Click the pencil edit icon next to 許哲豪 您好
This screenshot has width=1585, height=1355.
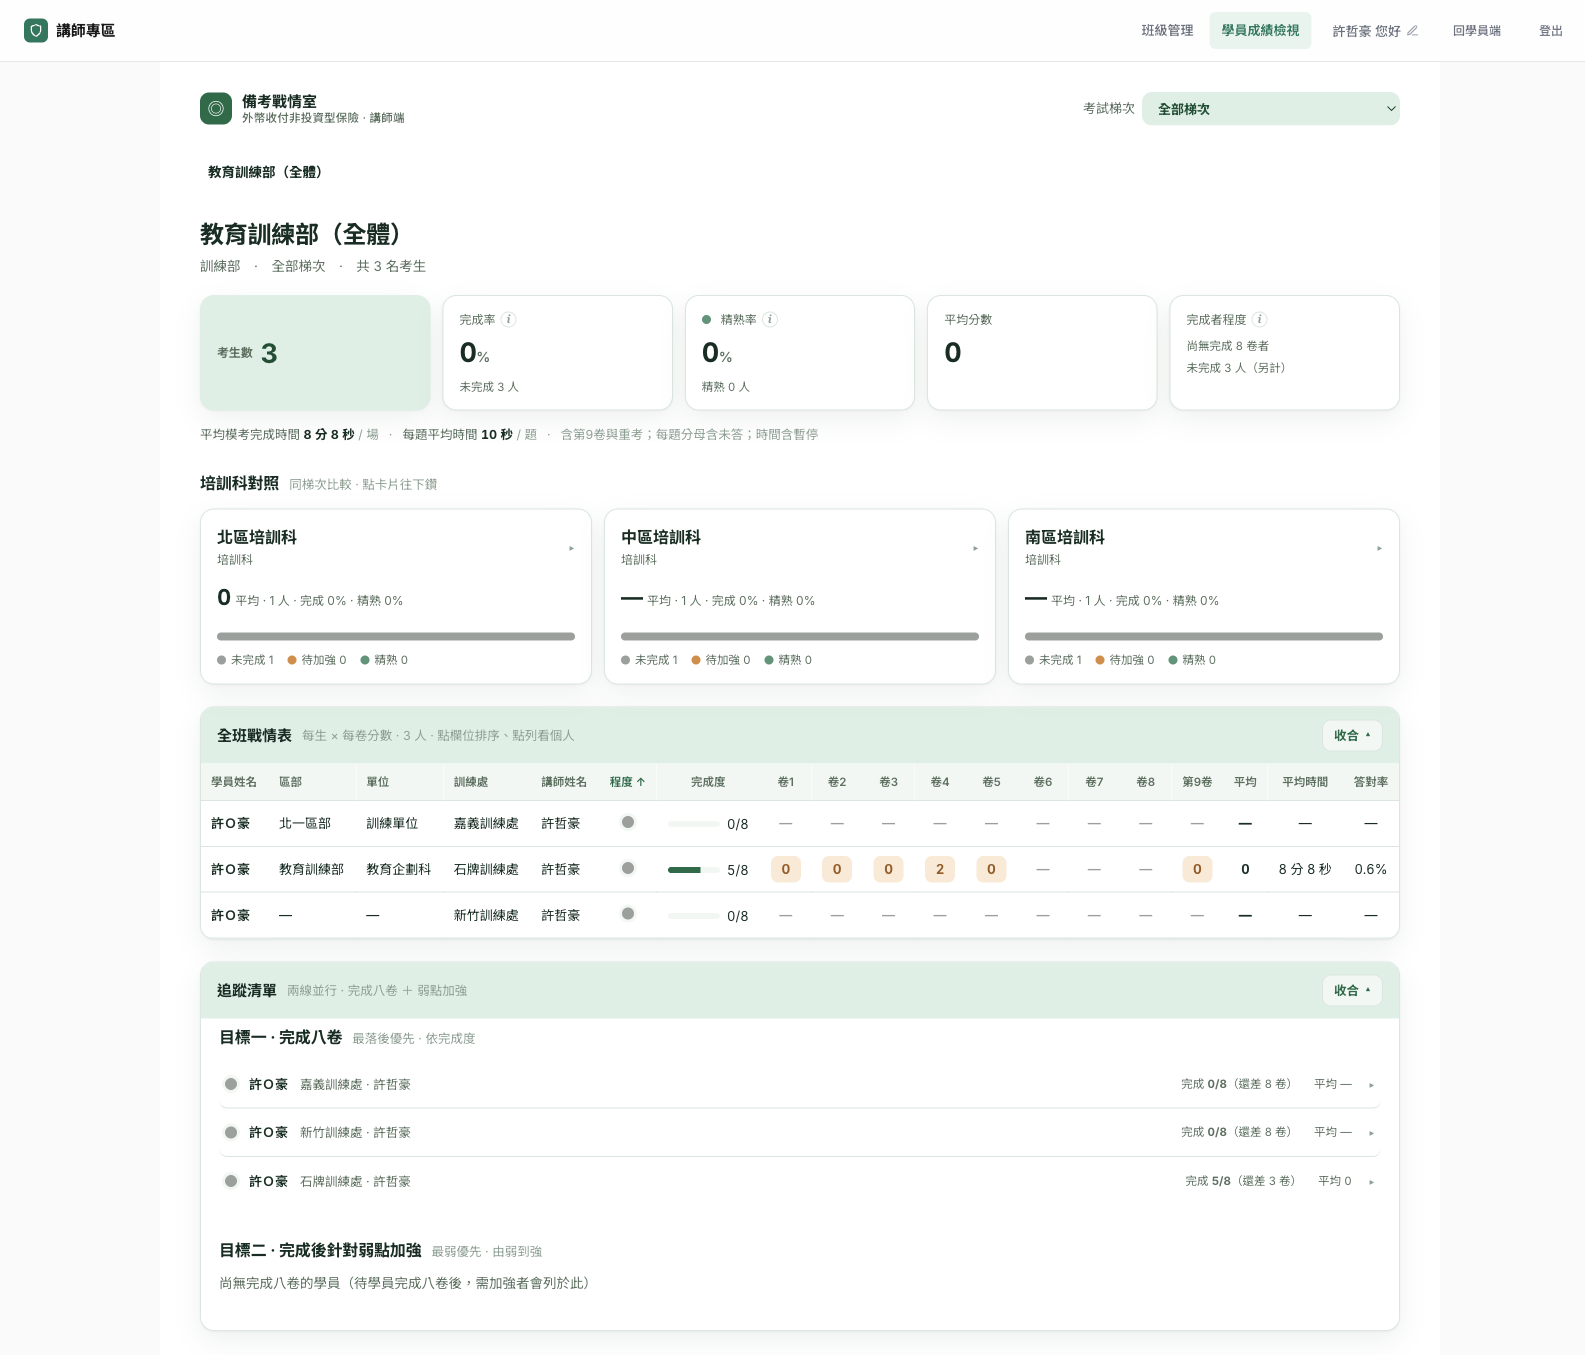tap(1412, 31)
